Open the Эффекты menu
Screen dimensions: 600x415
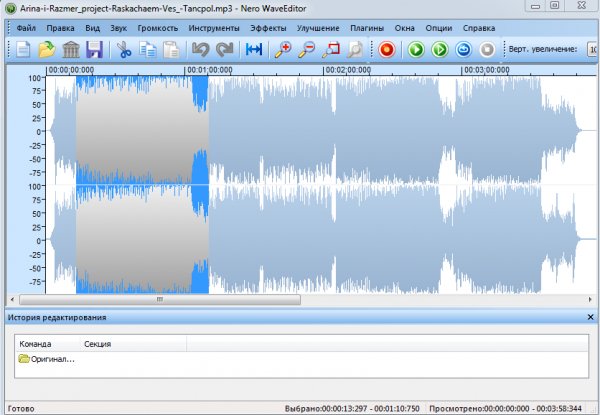coord(268,28)
